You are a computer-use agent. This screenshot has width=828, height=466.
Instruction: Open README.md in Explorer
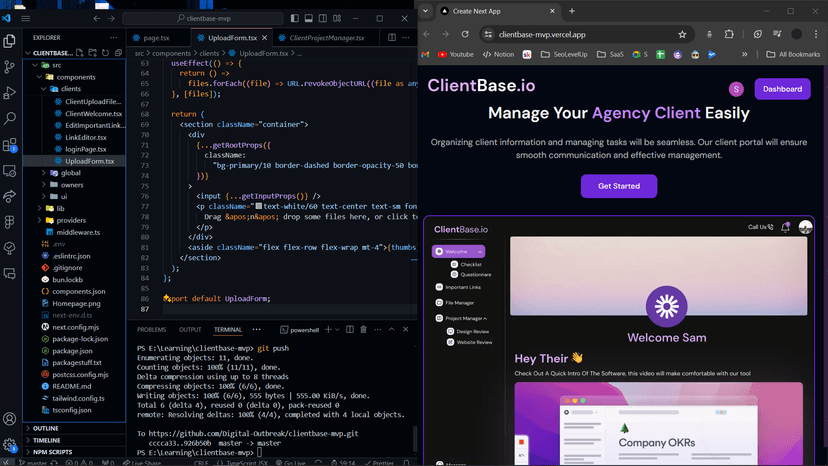pyautogui.click(x=72, y=386)
